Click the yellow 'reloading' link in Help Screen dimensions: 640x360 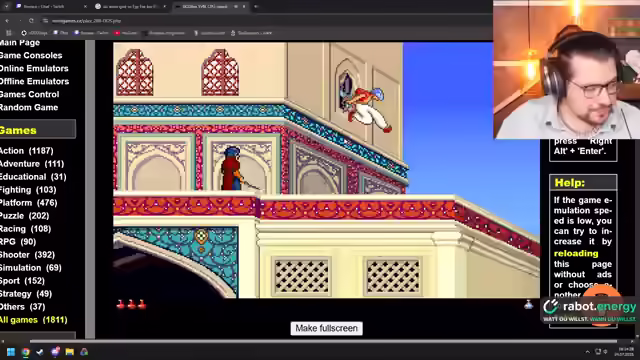click(576, 253)
